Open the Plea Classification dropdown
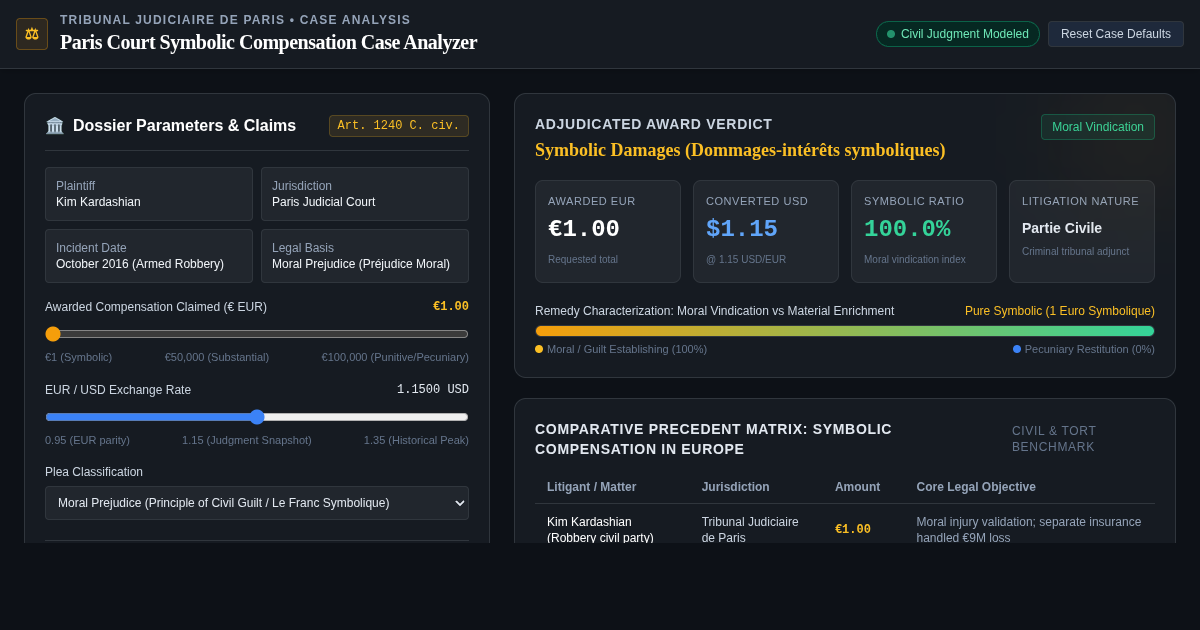The width and height of the screenshot is (1200, 630). [257, 503]
